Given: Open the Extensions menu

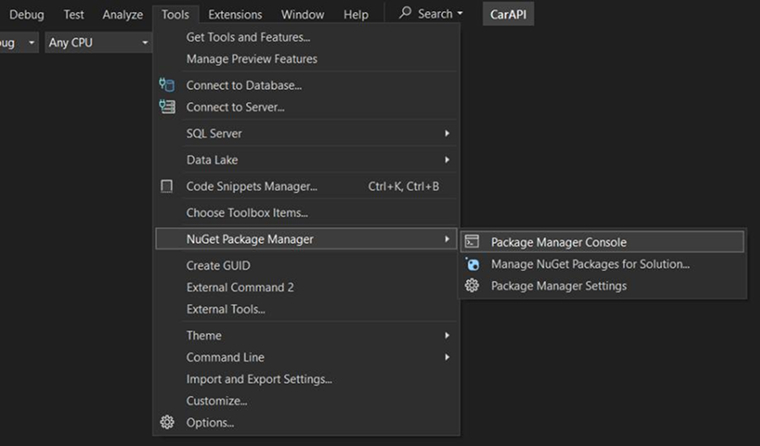Looking at the screenshot, I should click(235, 15).
